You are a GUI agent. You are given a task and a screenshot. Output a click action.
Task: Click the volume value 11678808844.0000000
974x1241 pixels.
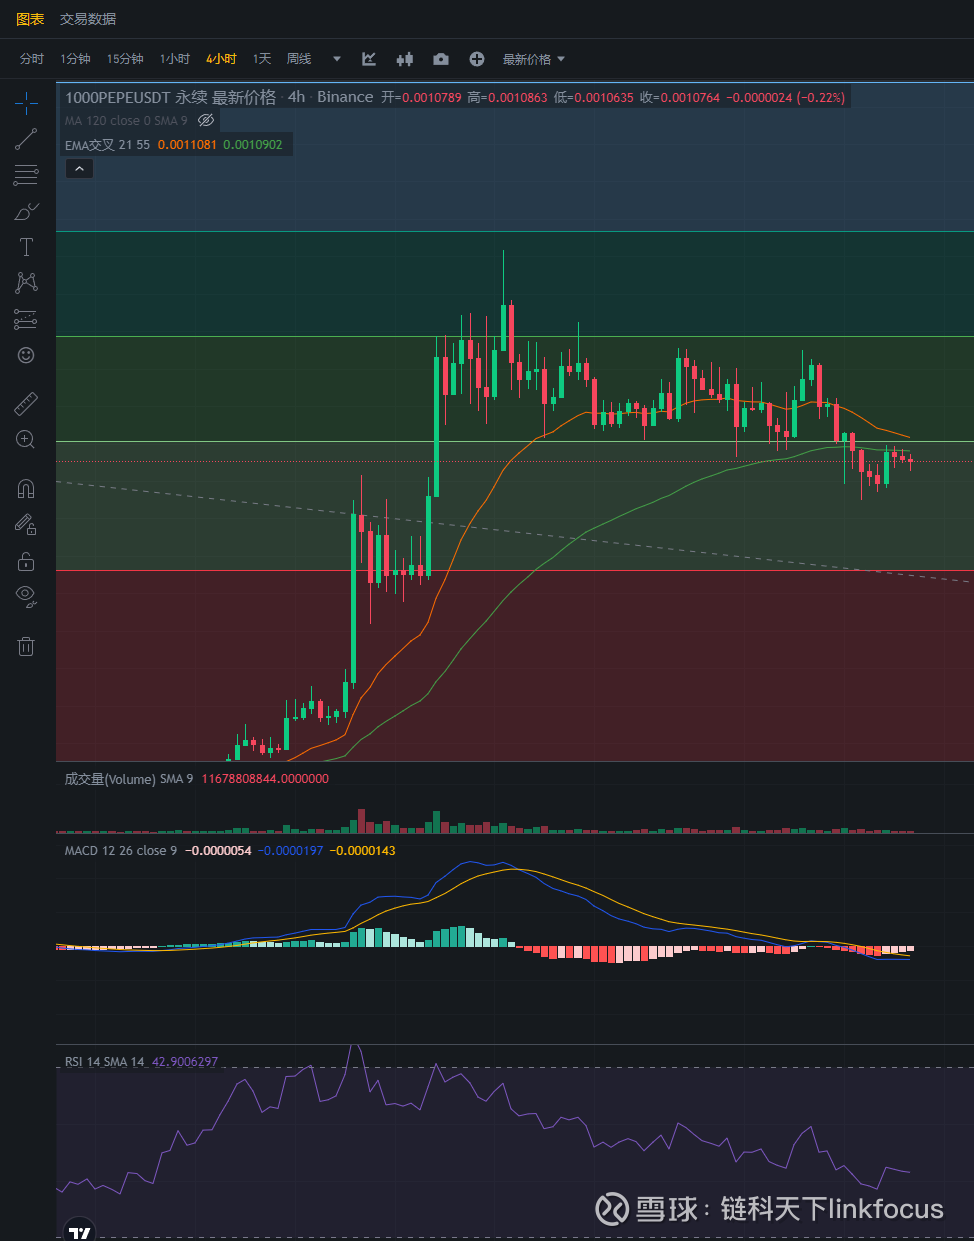tap(265, 779)
